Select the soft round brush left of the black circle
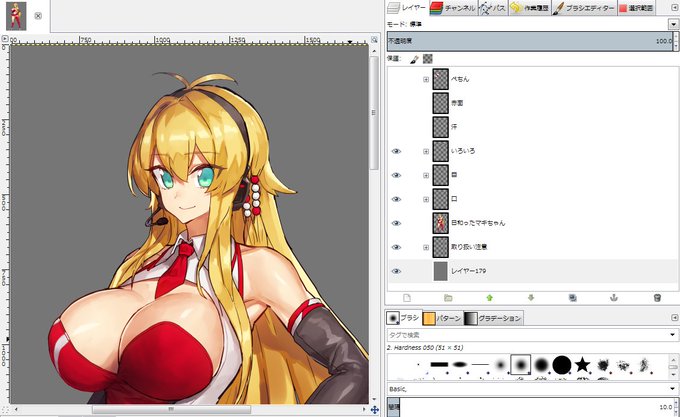This screenshot has height=417, width=680. (541, 365)
